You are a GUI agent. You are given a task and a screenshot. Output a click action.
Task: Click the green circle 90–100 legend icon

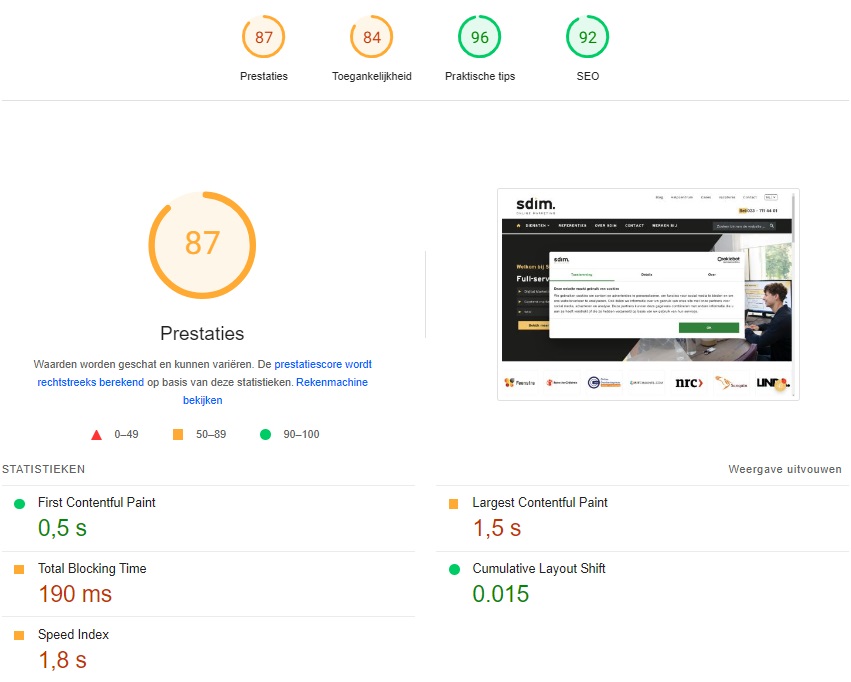point(265,435)
